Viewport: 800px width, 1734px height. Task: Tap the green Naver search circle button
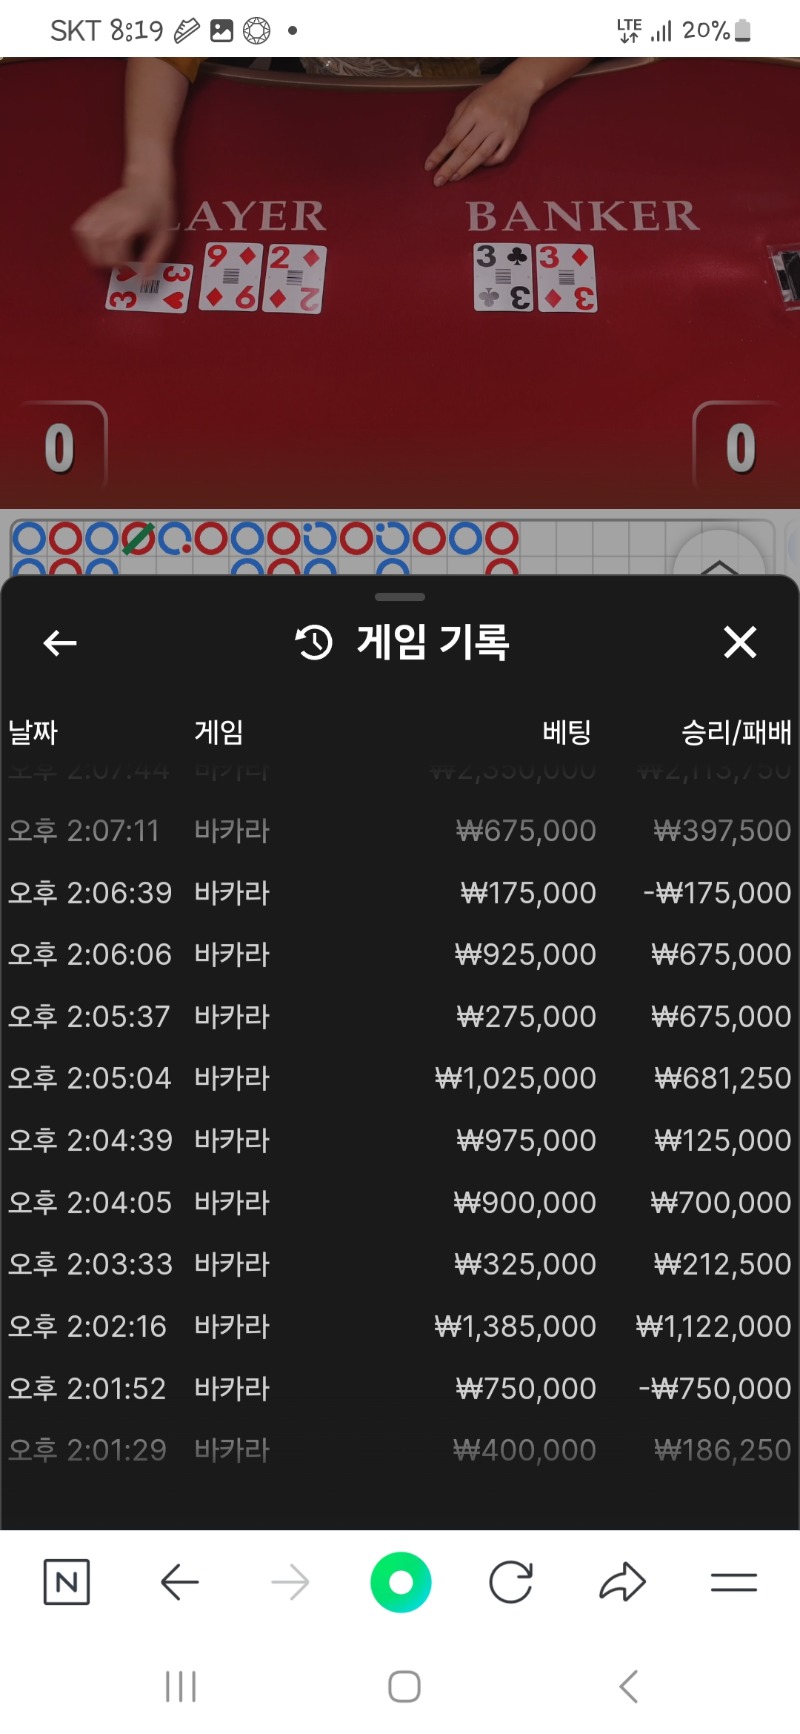click(400, 1582)
